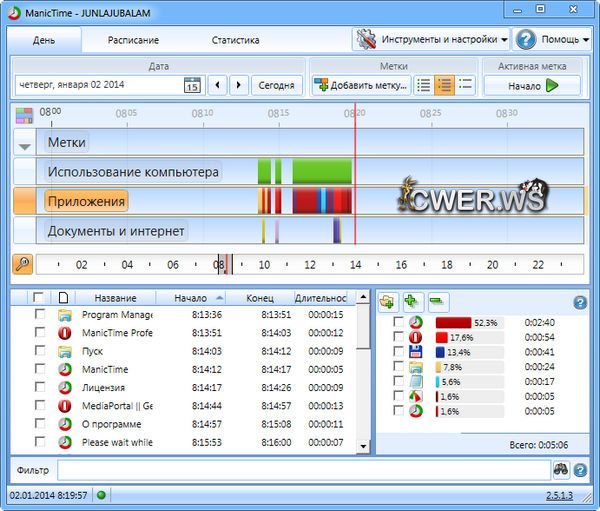
Task: Select the Приложения timeline label
Action: pos(86,201)
